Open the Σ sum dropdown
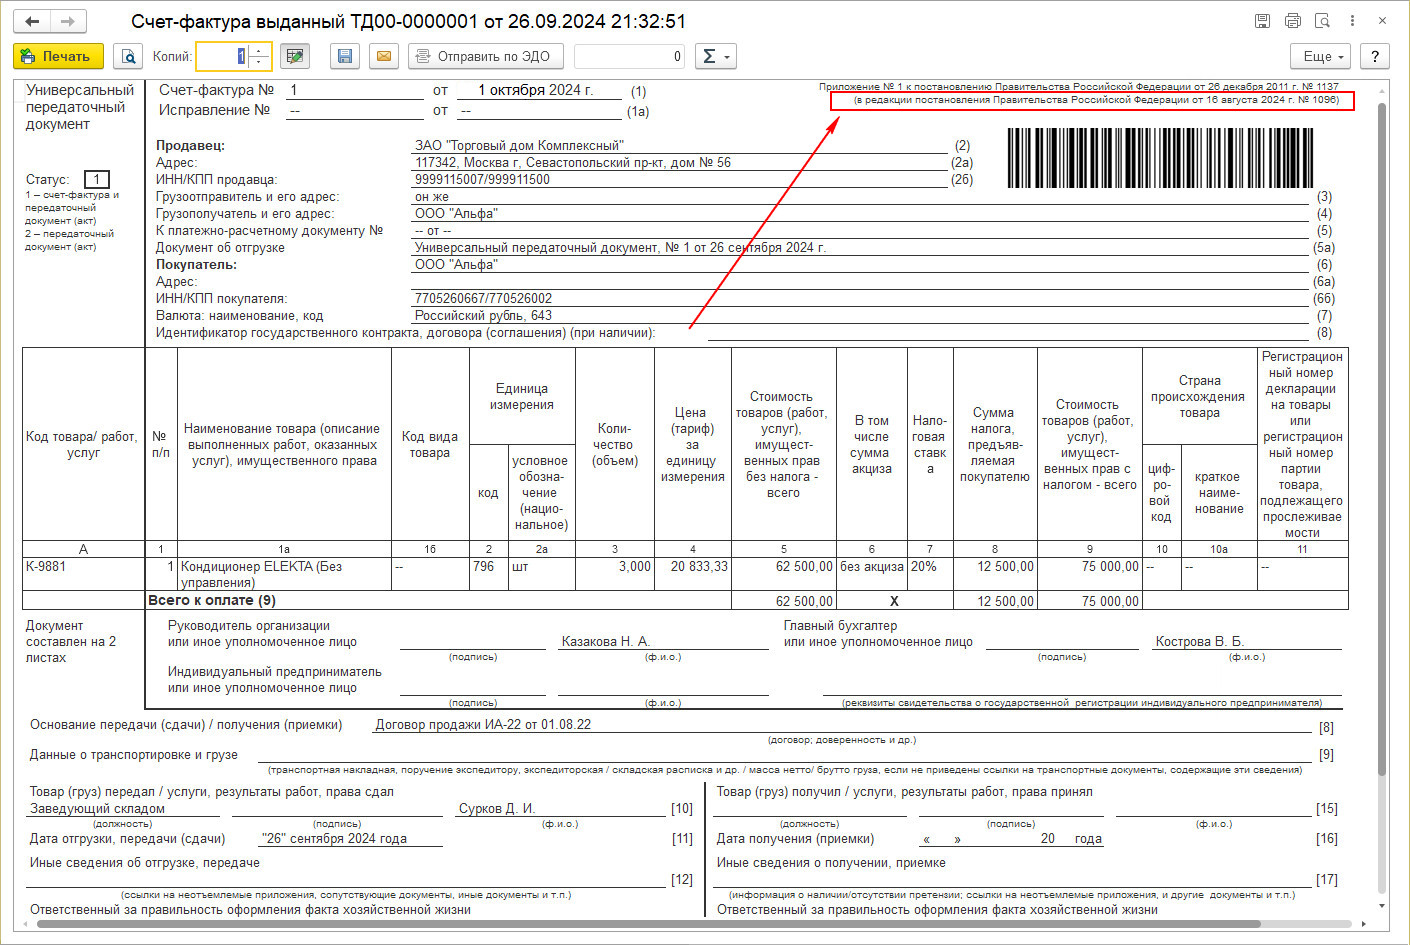Viewport: 1410px width, 945px height. [x=714, y=57]
